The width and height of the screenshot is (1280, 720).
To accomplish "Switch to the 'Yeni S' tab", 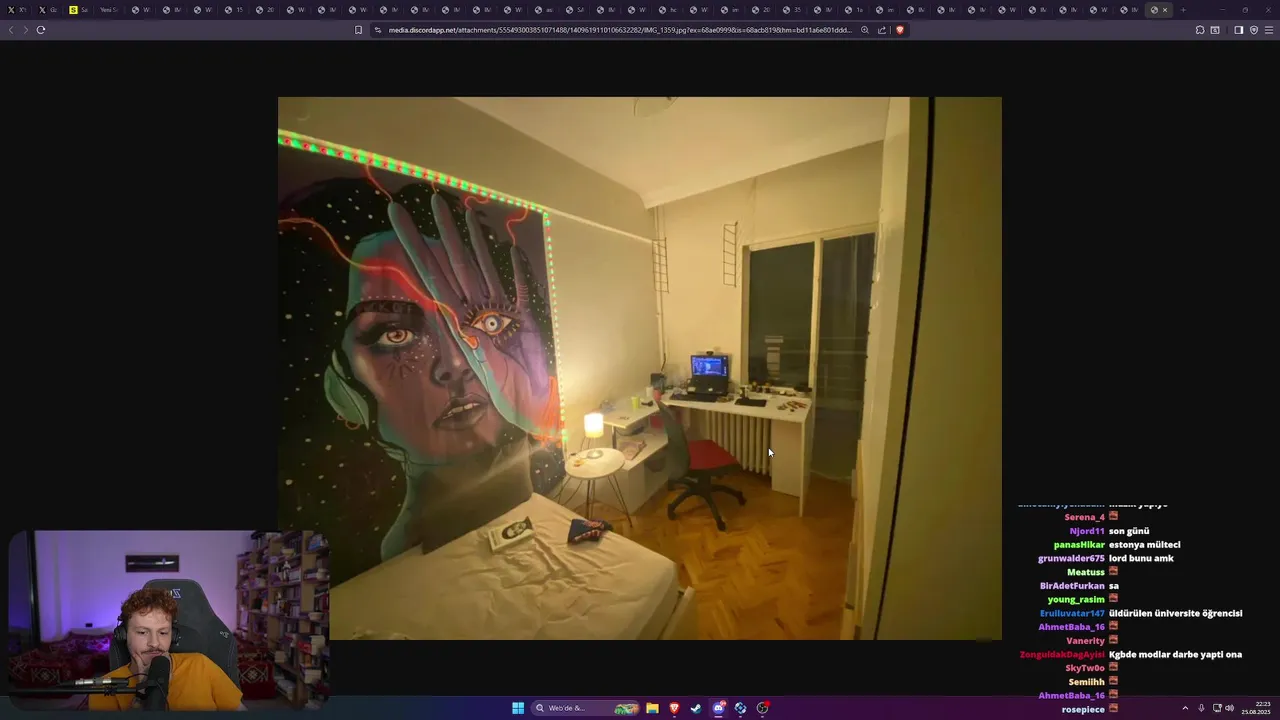I will pos(108,10).
